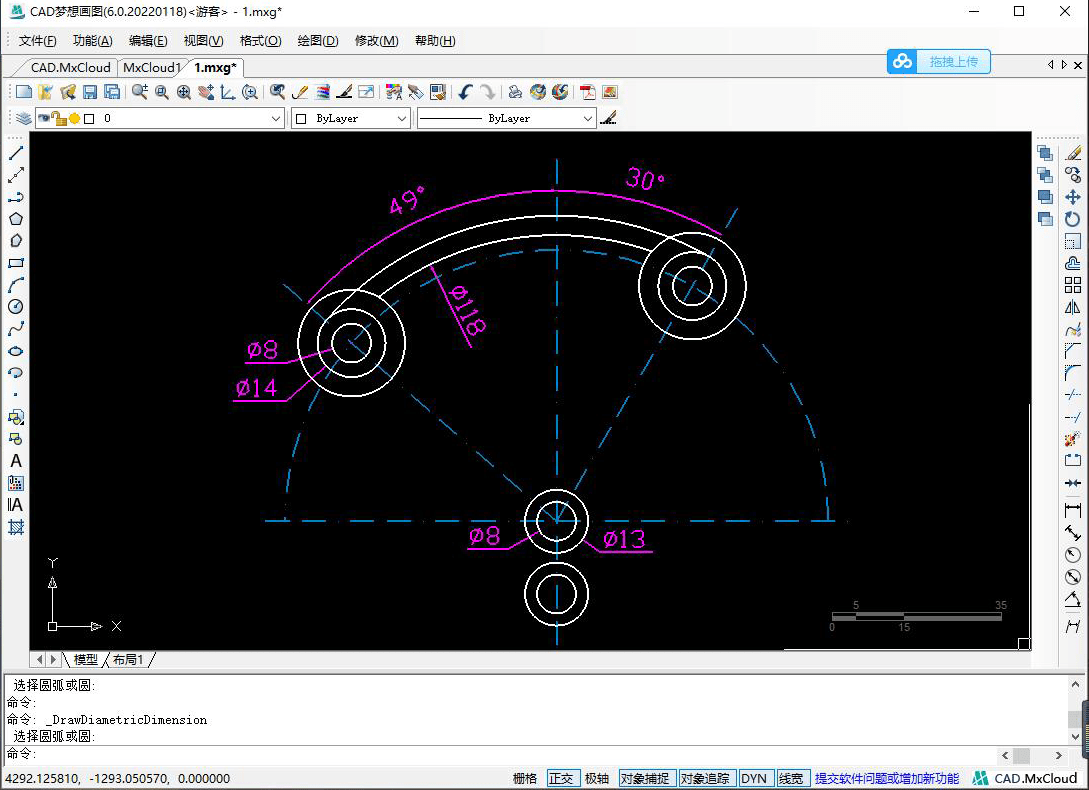Expand the ByLayer linetype dropdown
Viewport: 1089px width, 790px height.
pyautogui.click(x=588, y=118)
